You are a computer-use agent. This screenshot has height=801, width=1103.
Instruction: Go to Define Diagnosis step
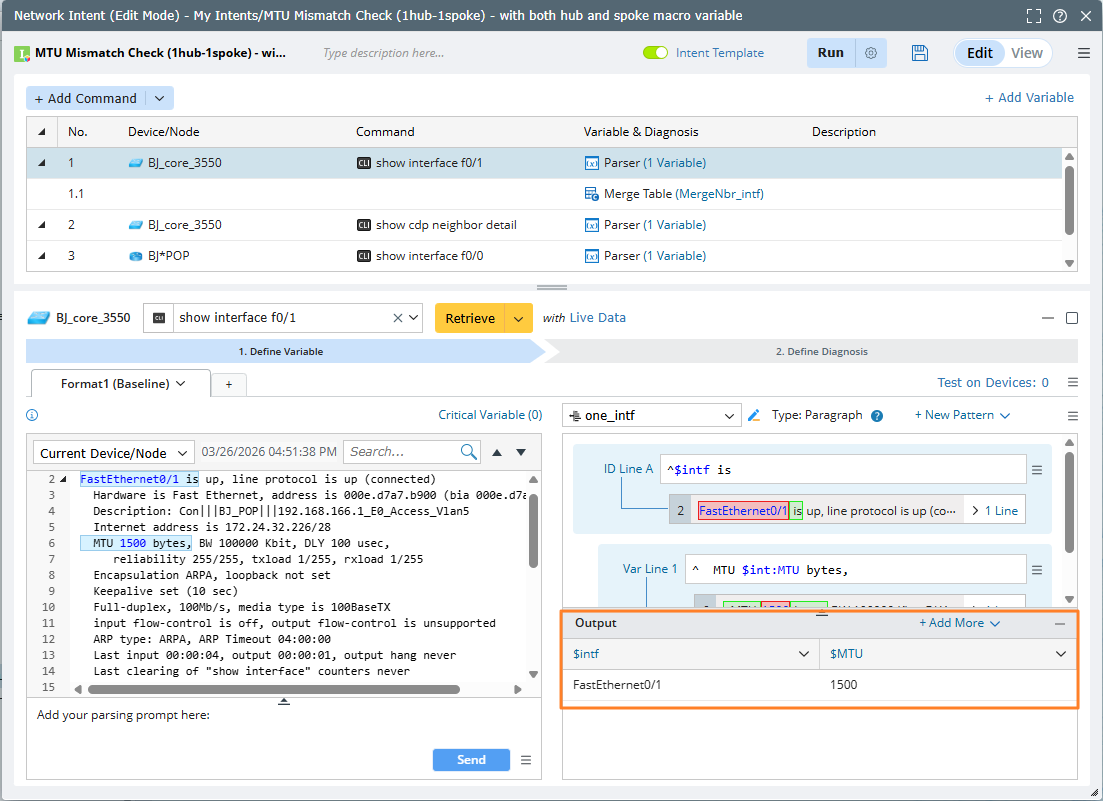click(821, 351)
